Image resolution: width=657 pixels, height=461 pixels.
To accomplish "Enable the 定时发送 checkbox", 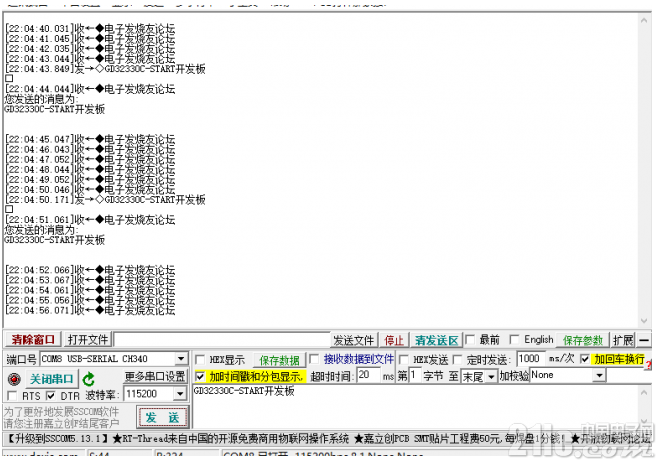I will coord(458,360).
